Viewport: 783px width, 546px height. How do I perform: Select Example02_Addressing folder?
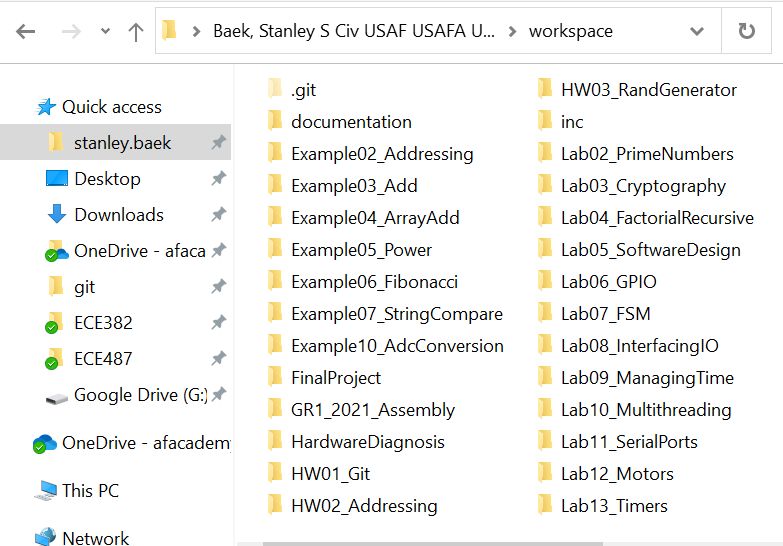click(370, 154)
